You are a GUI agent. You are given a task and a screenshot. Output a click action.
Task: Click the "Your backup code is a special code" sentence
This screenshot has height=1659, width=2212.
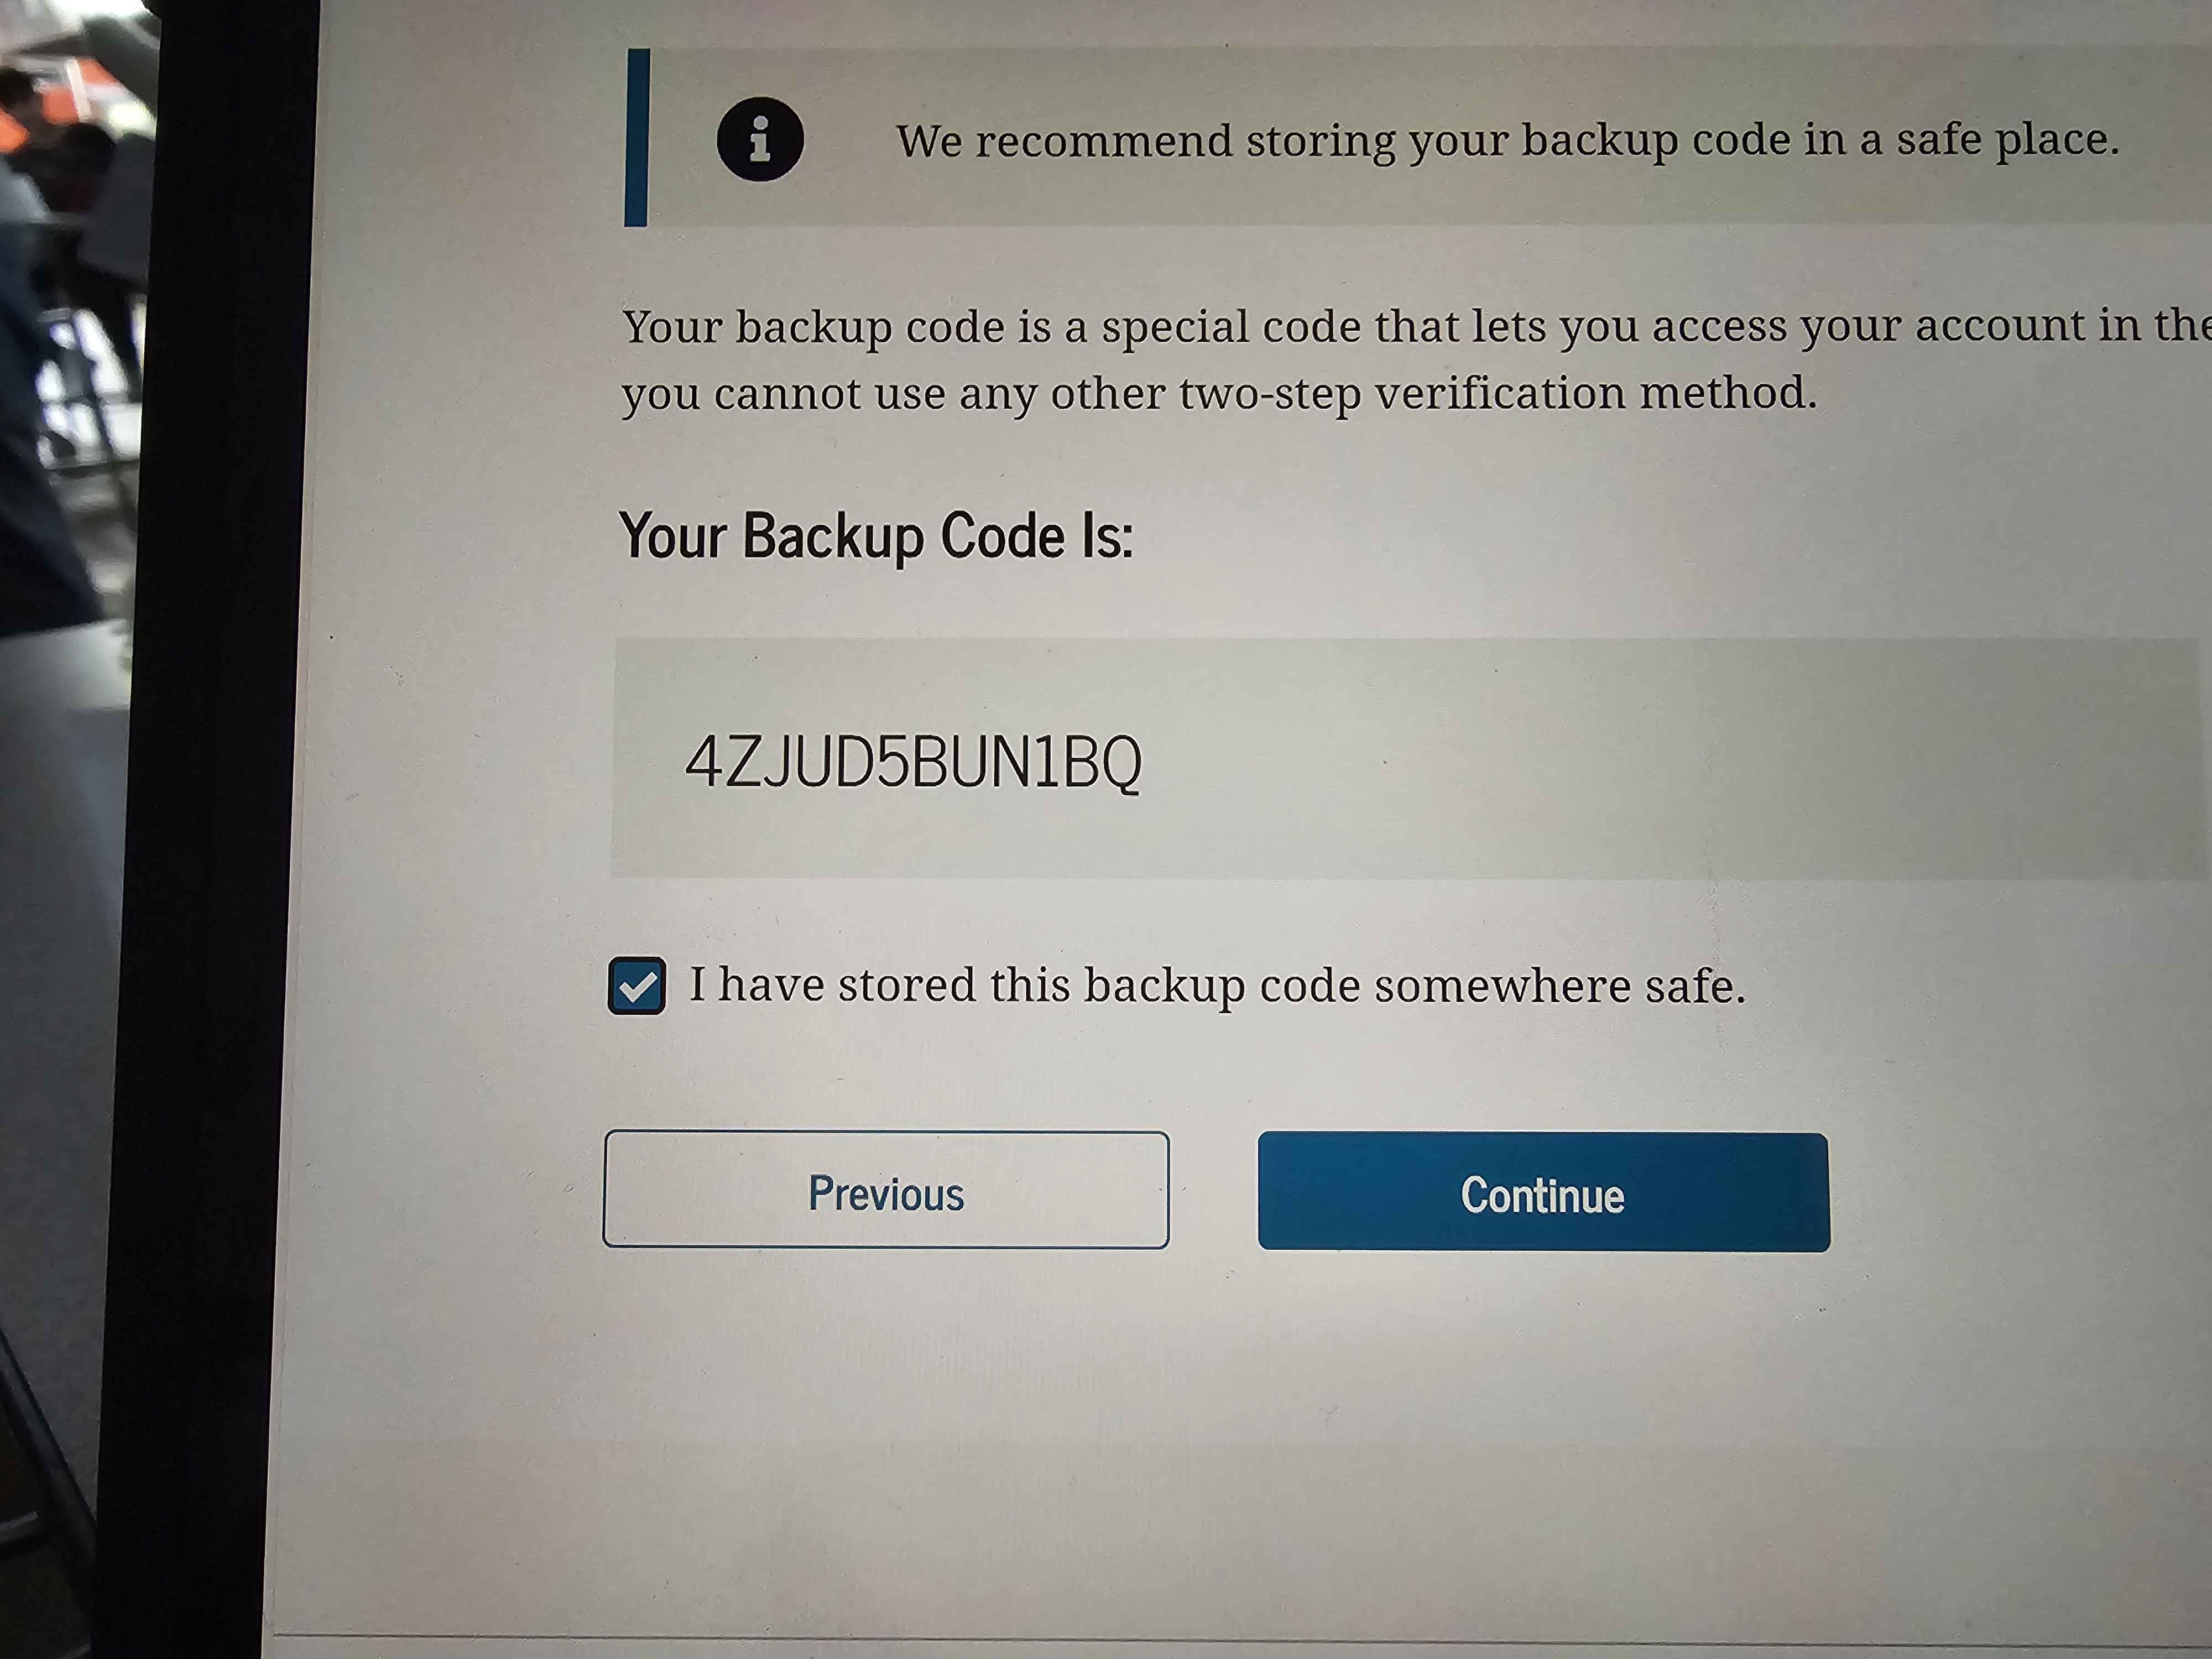[1000, 327]
